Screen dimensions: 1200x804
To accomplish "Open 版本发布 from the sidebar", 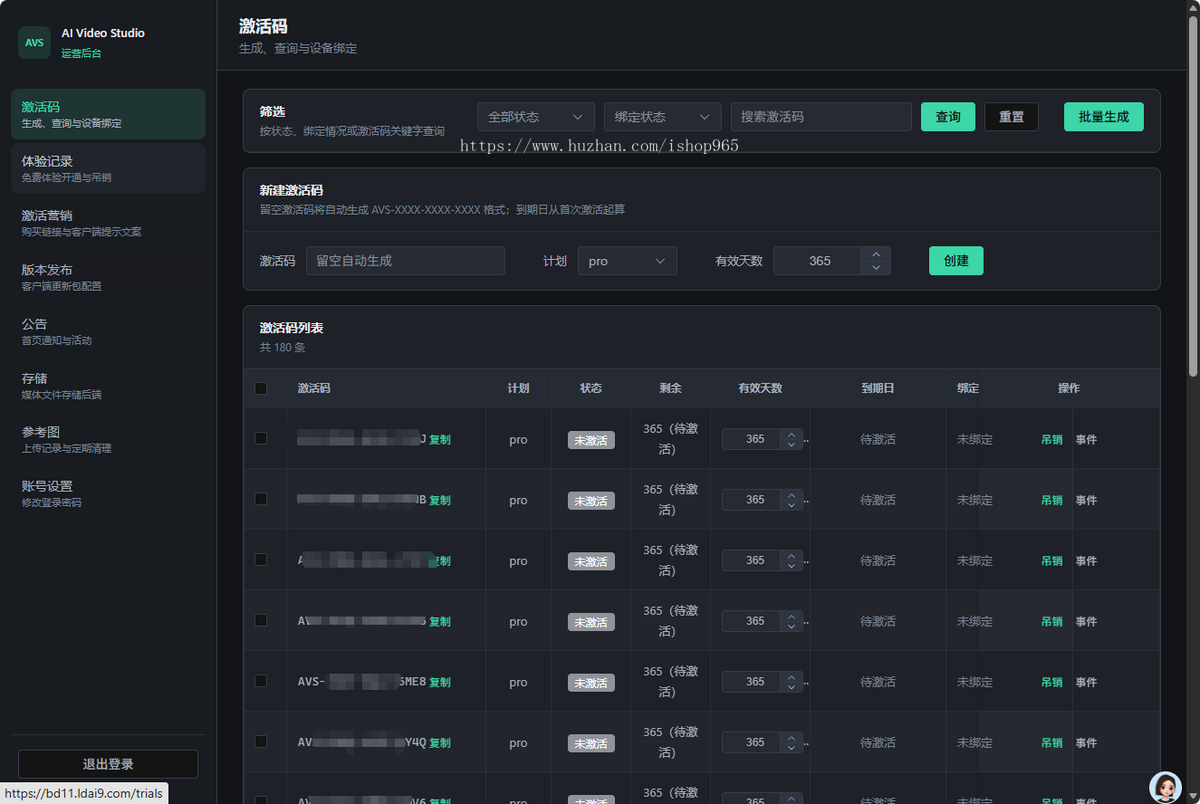I will click(x=108, y=276).
